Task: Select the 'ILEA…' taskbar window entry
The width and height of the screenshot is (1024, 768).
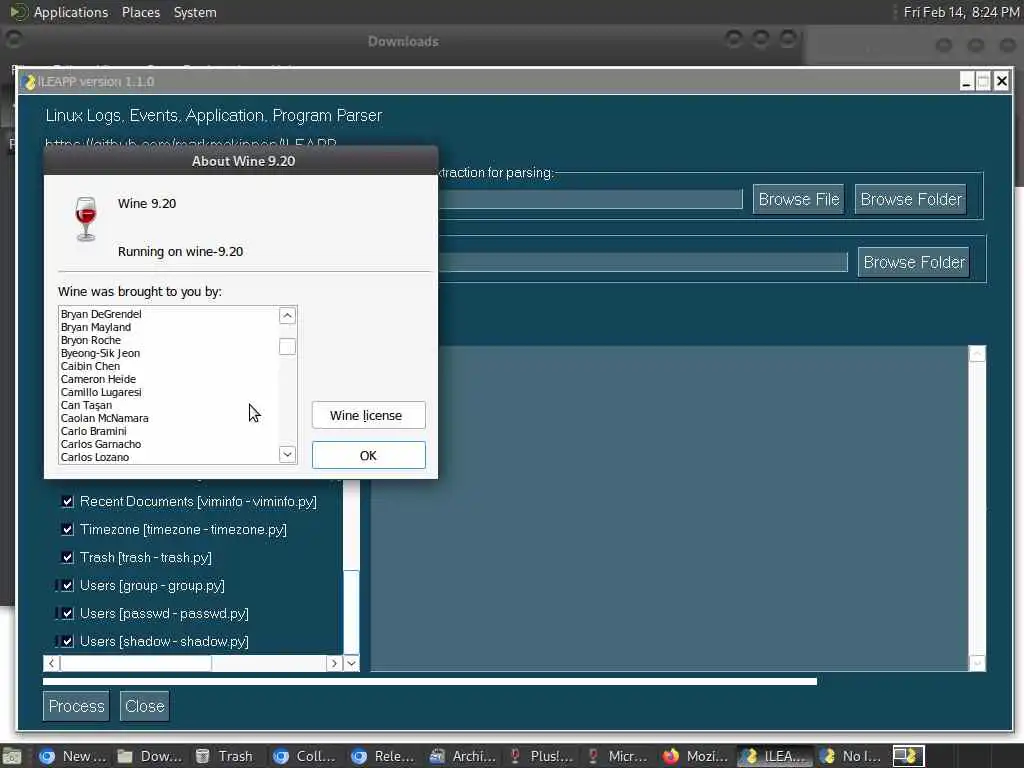Action: (775, 756)
